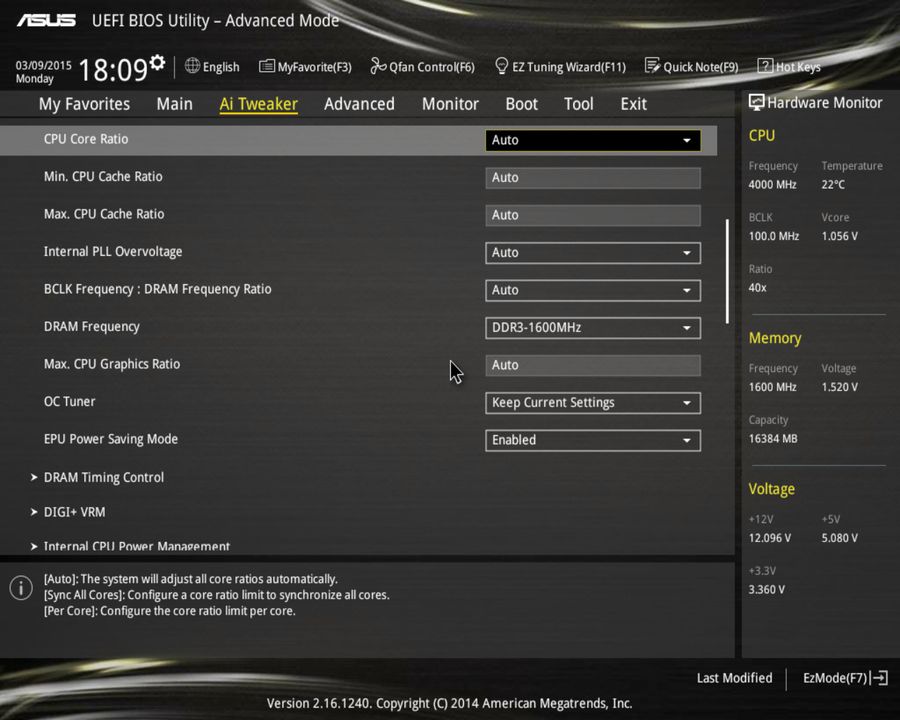
Task: View the Hot Keys reference
Action: 789,66
